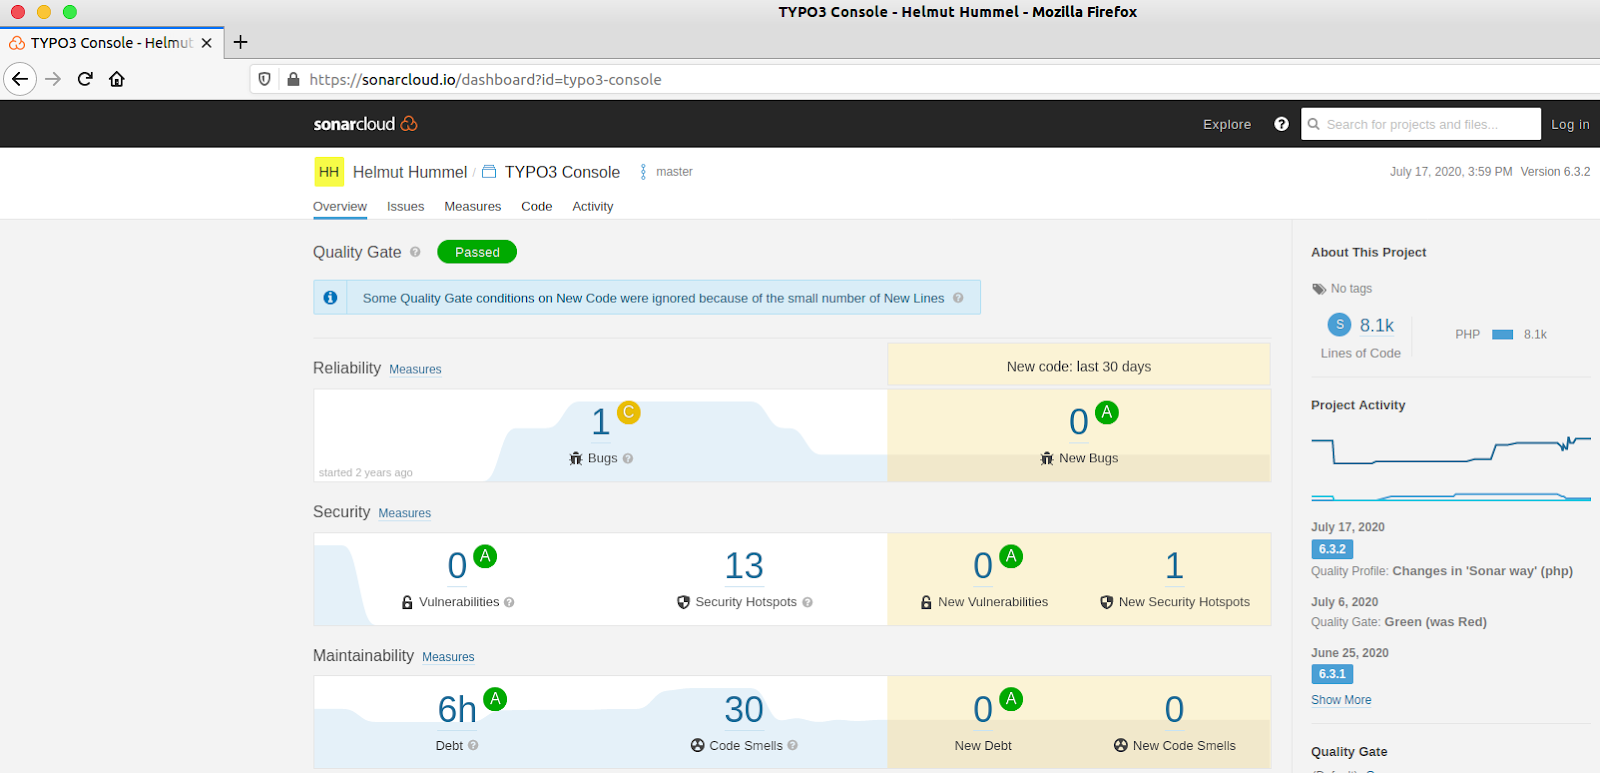Open the Activity tab
The width and height of the screenshot is (1600, 773).
tap(592, 206)
